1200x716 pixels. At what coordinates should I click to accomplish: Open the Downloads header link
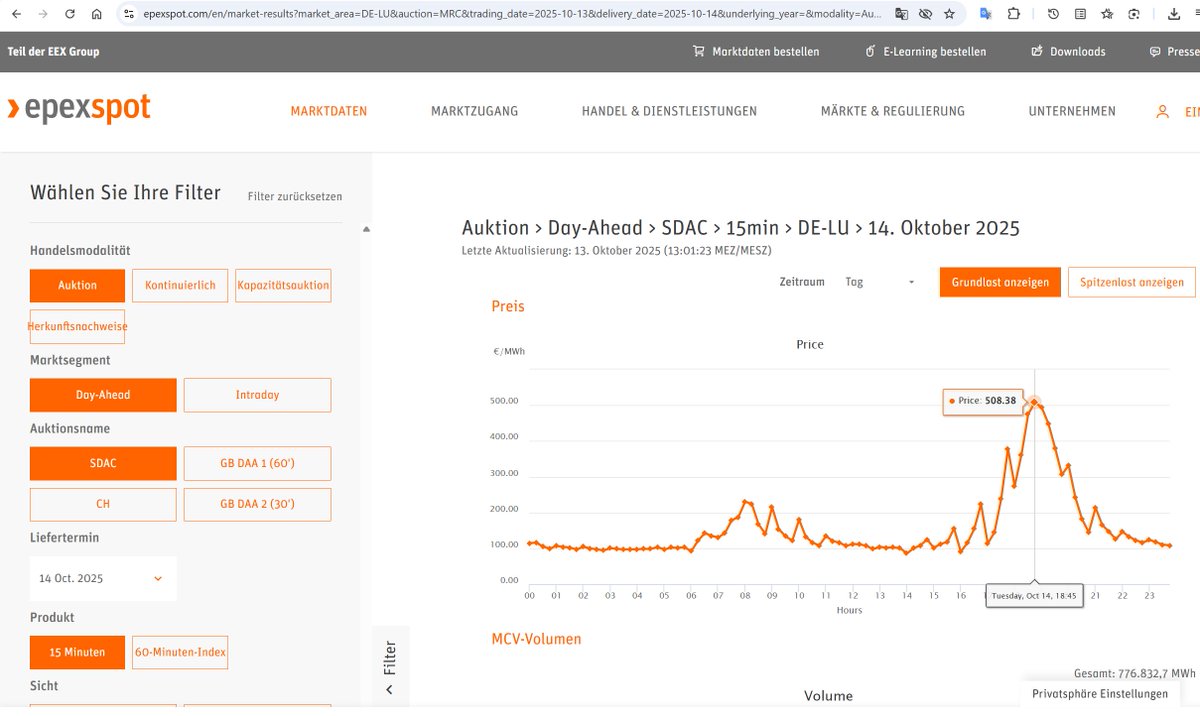[1077, 51]
